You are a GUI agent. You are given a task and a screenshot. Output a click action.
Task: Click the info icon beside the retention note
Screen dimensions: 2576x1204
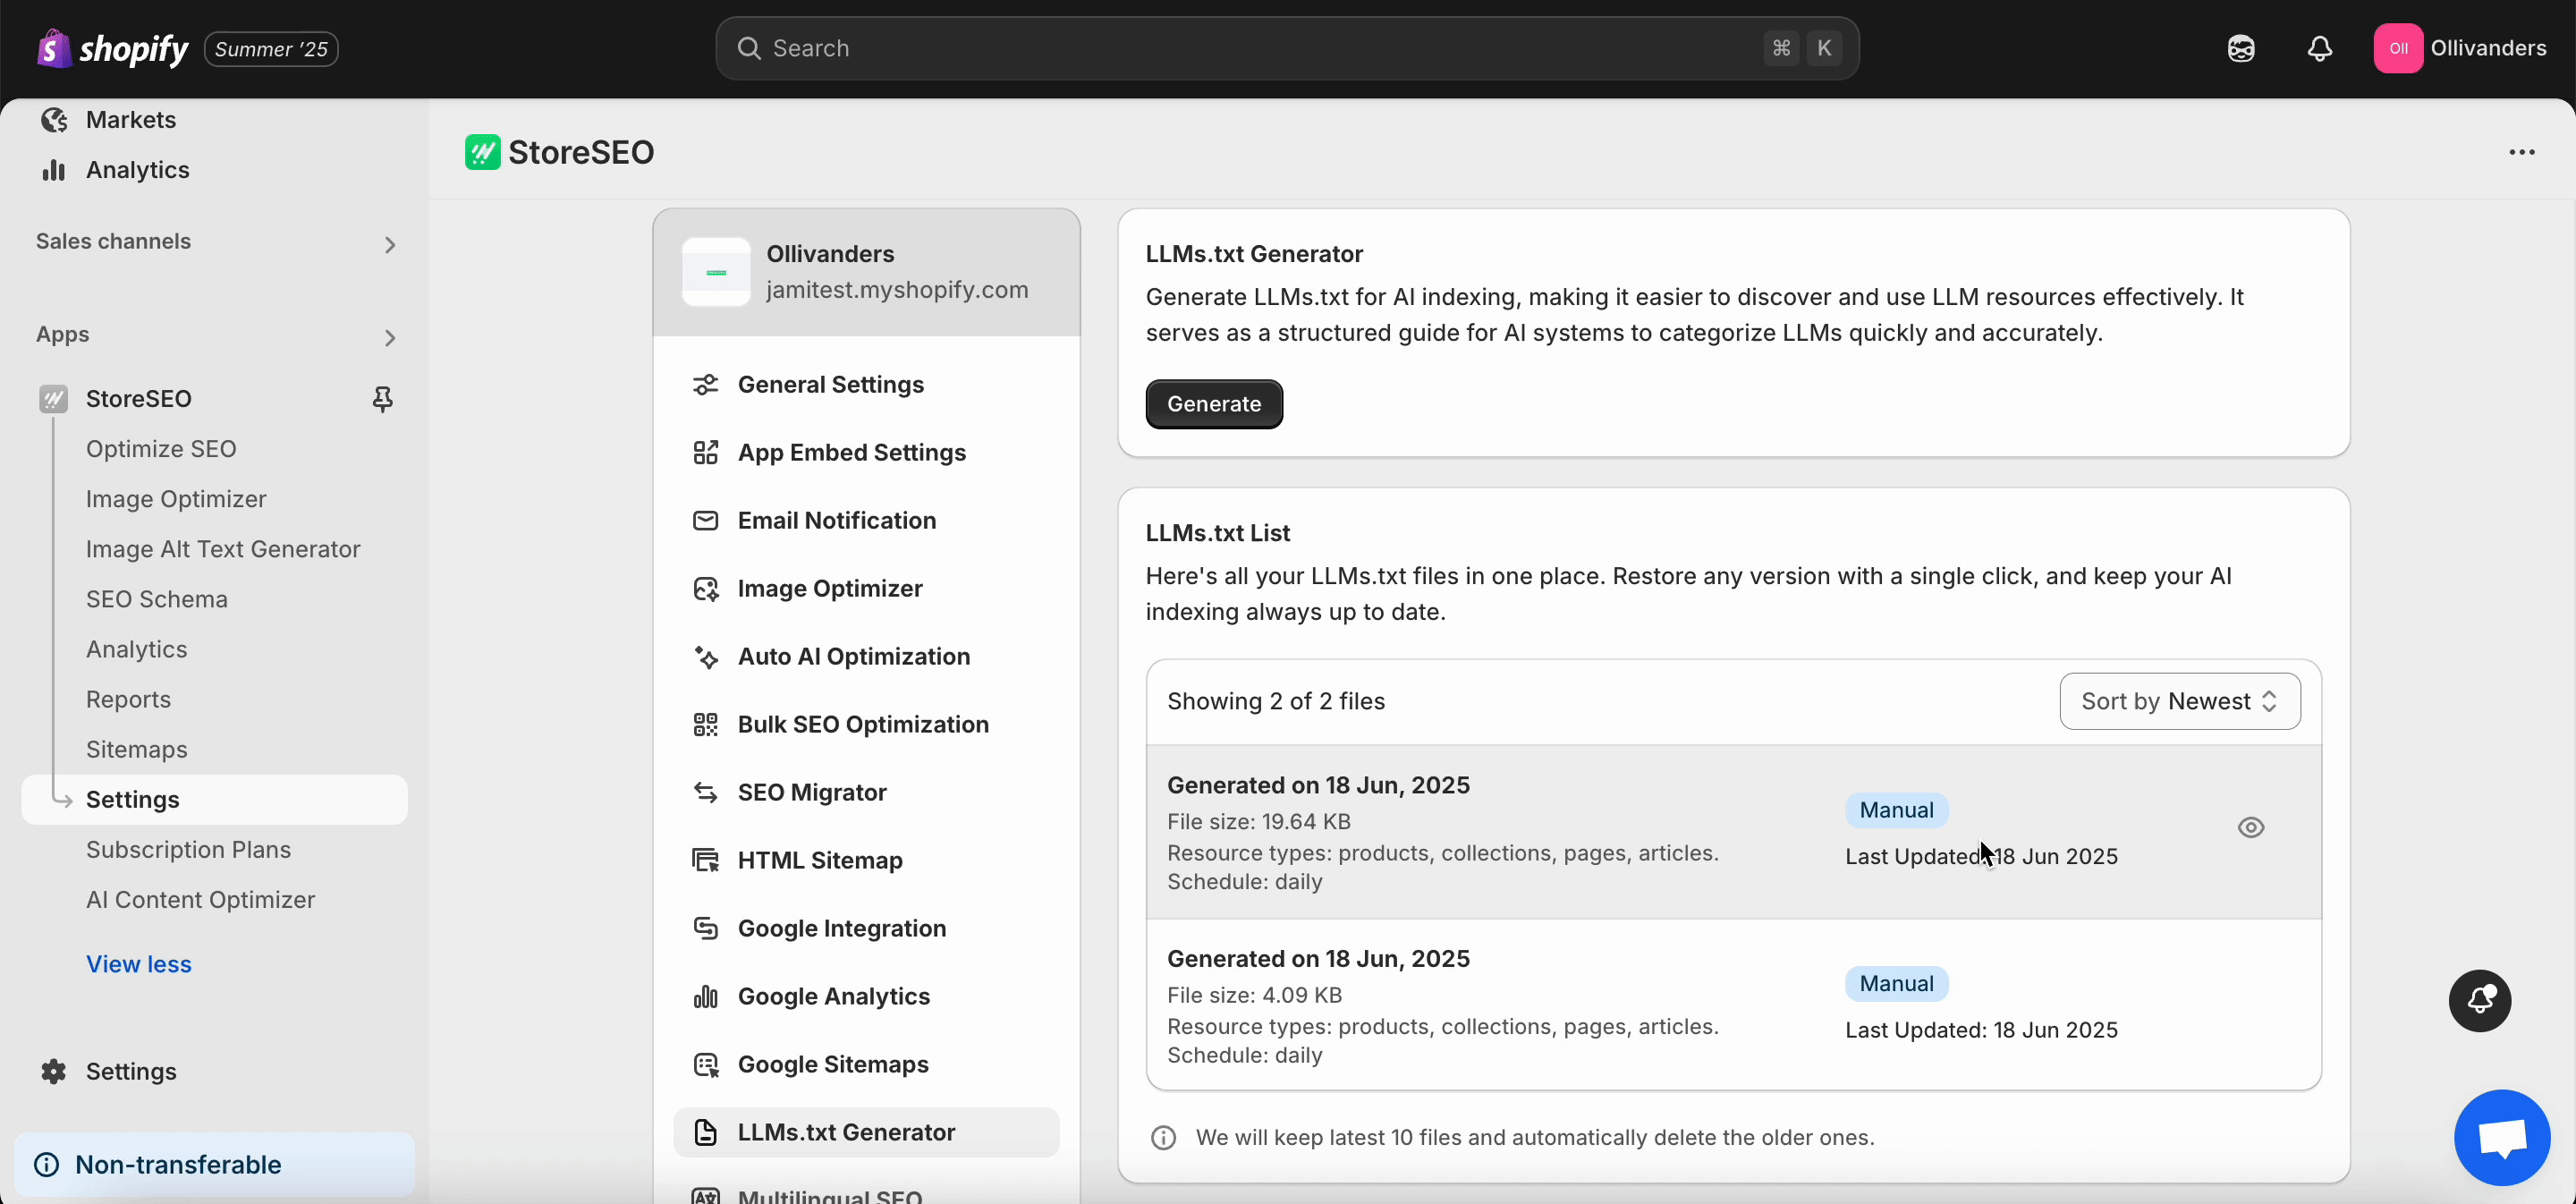pos(1163,1138)
